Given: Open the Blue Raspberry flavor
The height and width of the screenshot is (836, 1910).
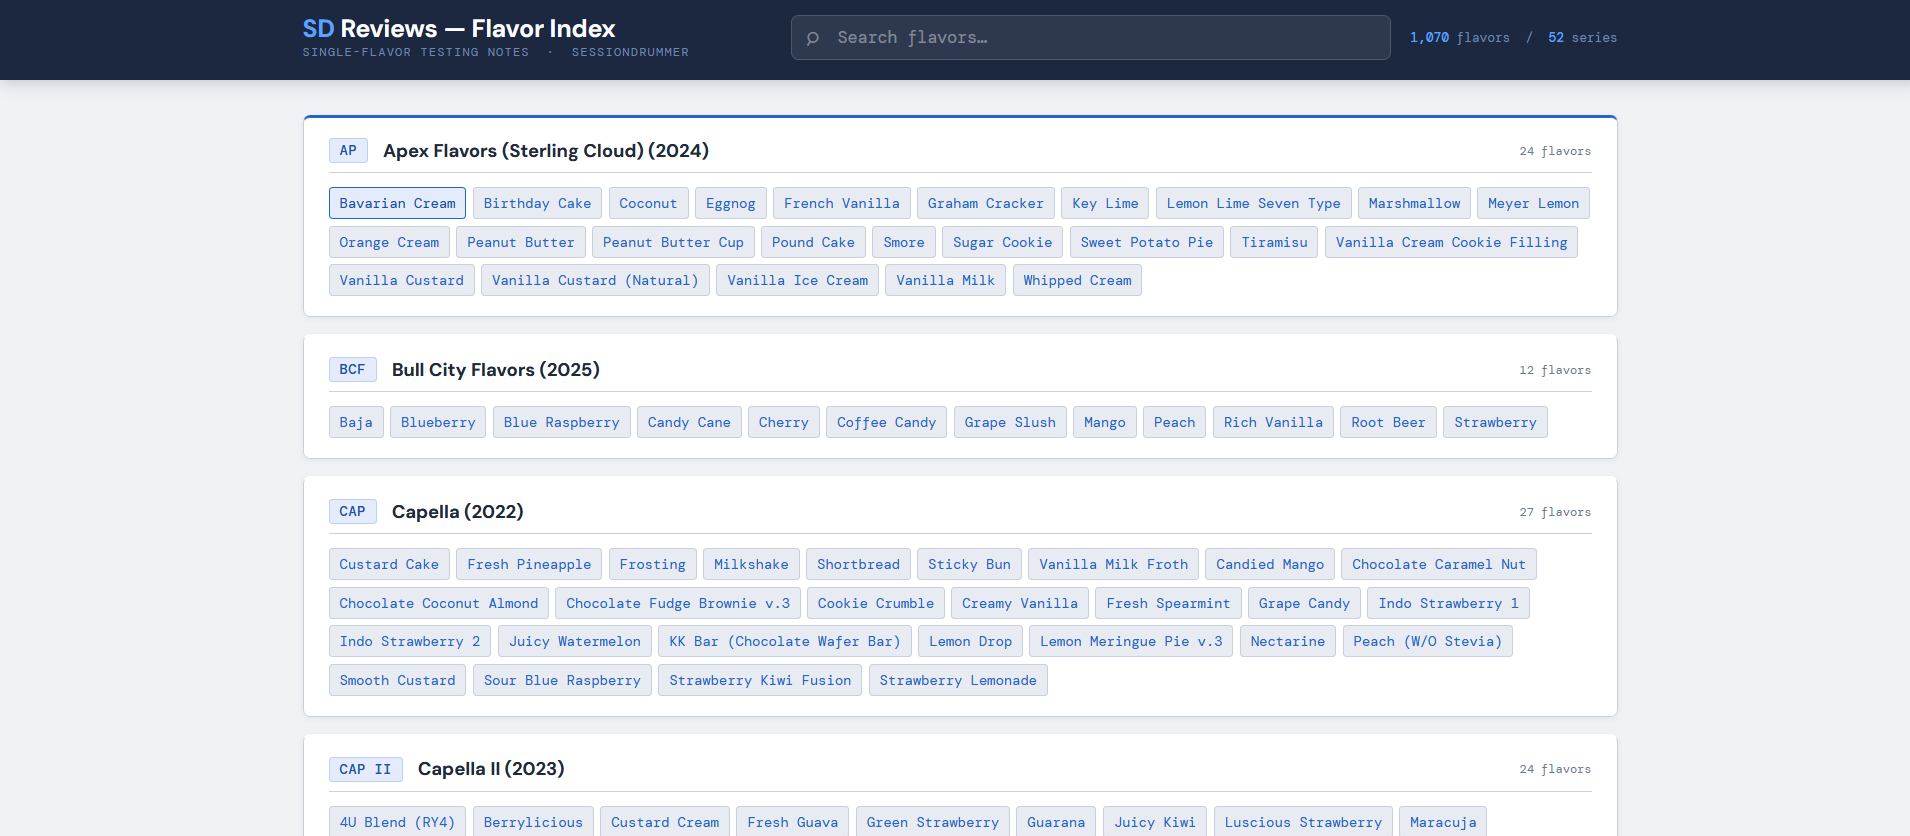Looking at the screenshot, I should (561, 423).
